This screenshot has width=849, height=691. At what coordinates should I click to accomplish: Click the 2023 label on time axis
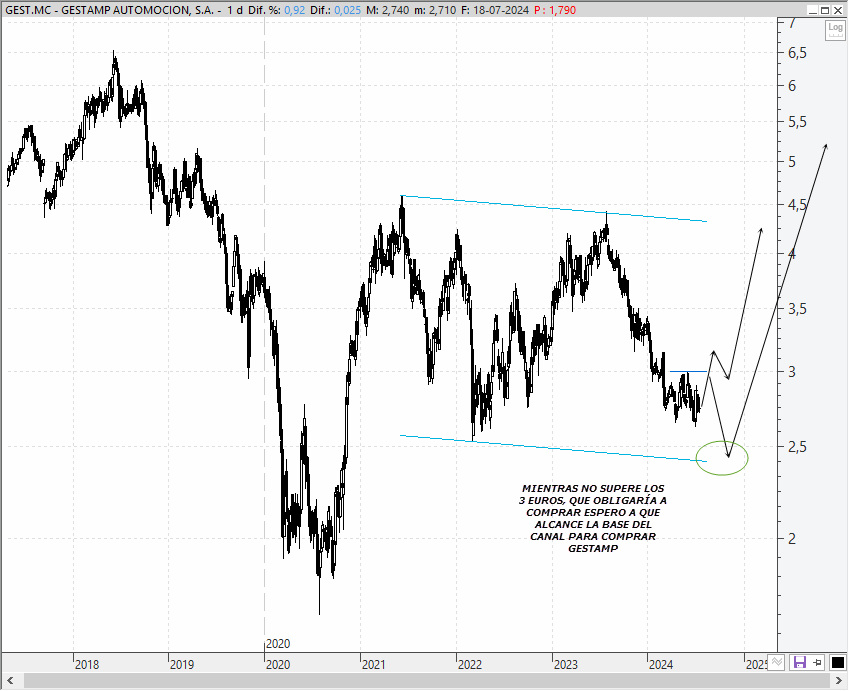565,664
